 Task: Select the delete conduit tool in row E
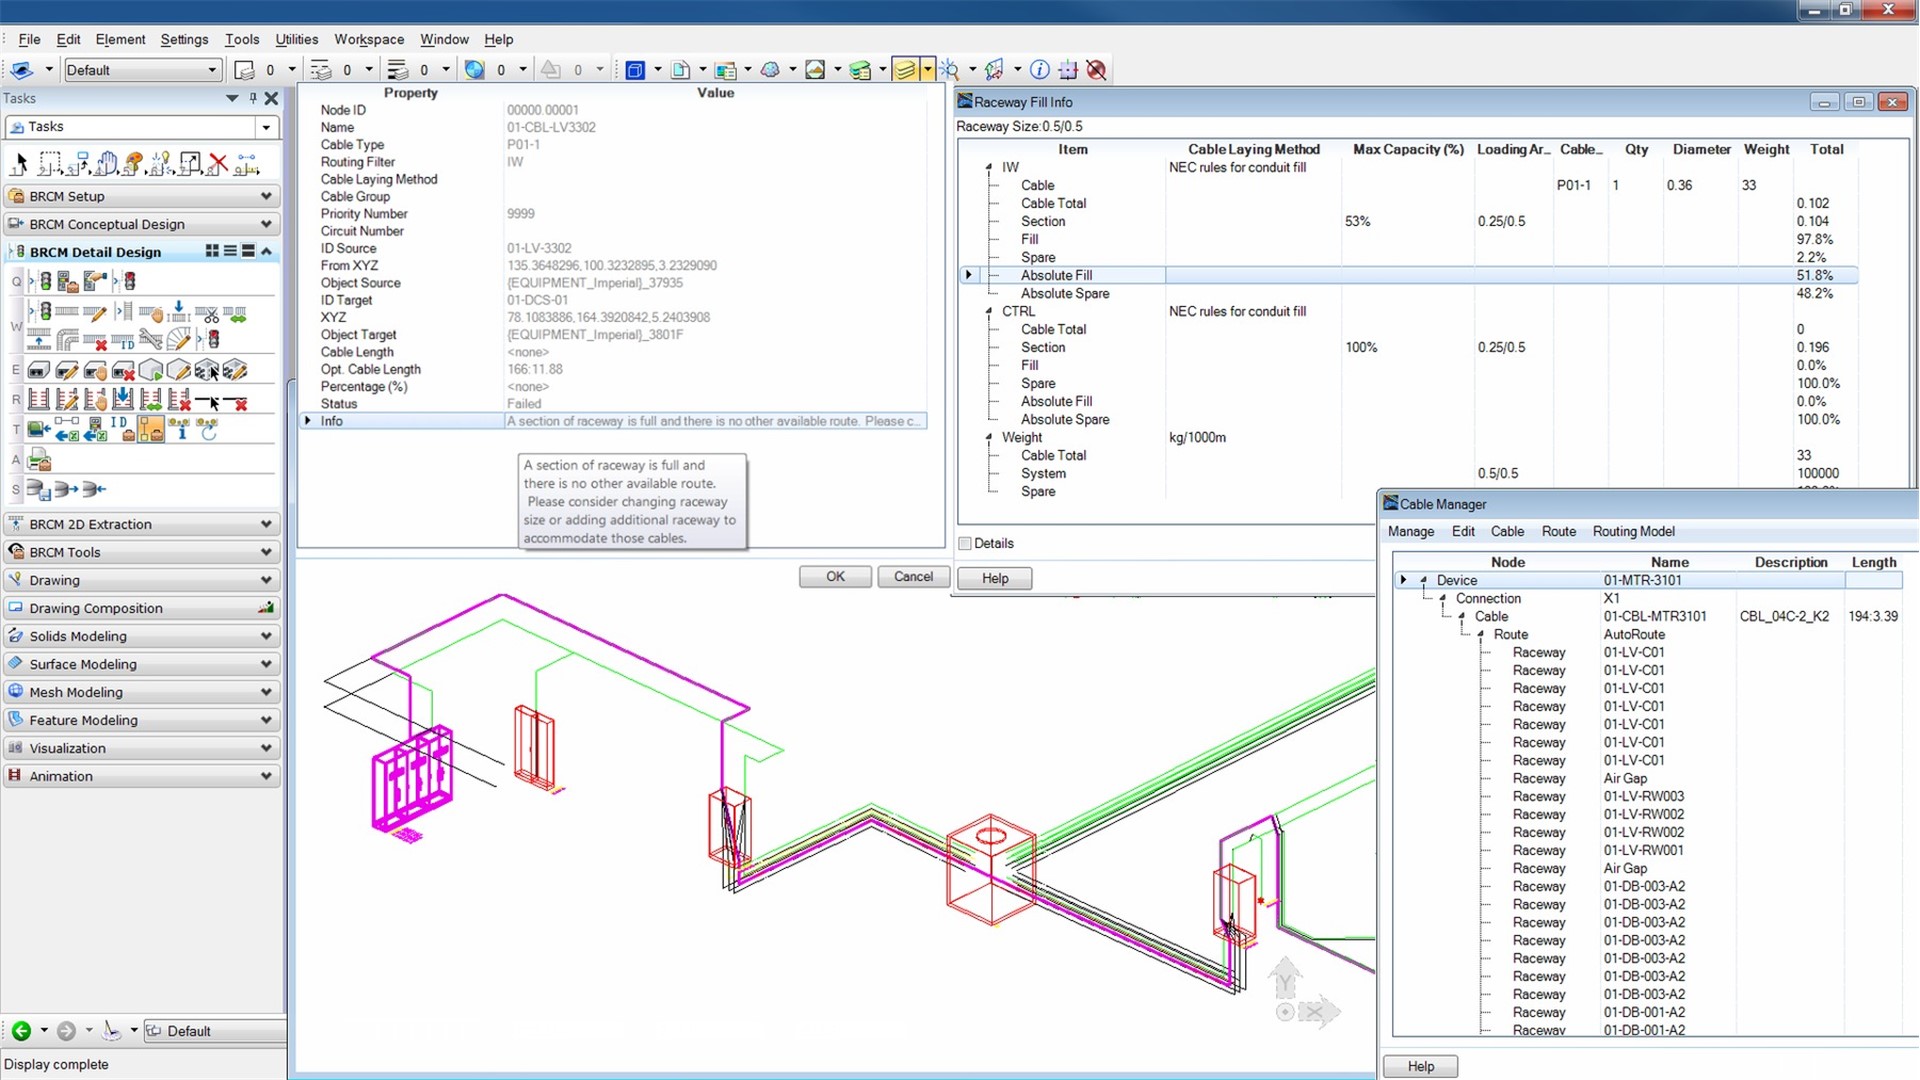coord(123,371)
